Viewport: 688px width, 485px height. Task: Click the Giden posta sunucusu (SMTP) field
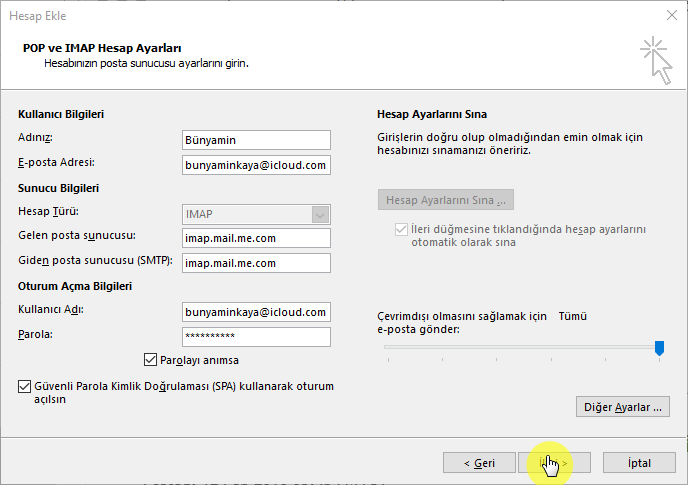coord(256,263)
